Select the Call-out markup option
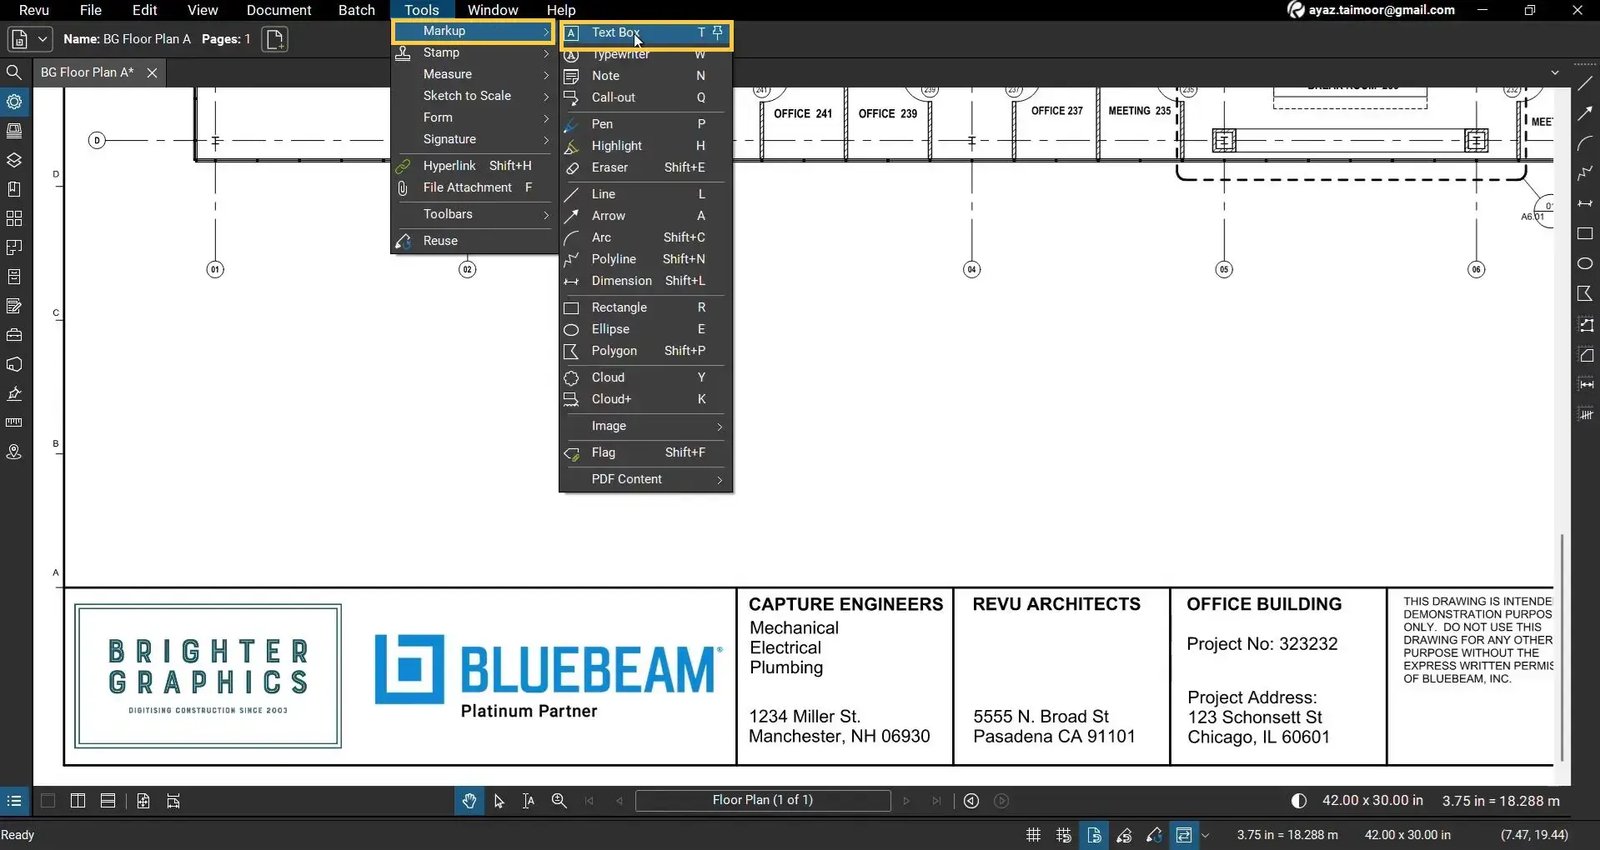Image resolution: width=1600 pixels, height=850 pixels. click(x=646, y=98)
